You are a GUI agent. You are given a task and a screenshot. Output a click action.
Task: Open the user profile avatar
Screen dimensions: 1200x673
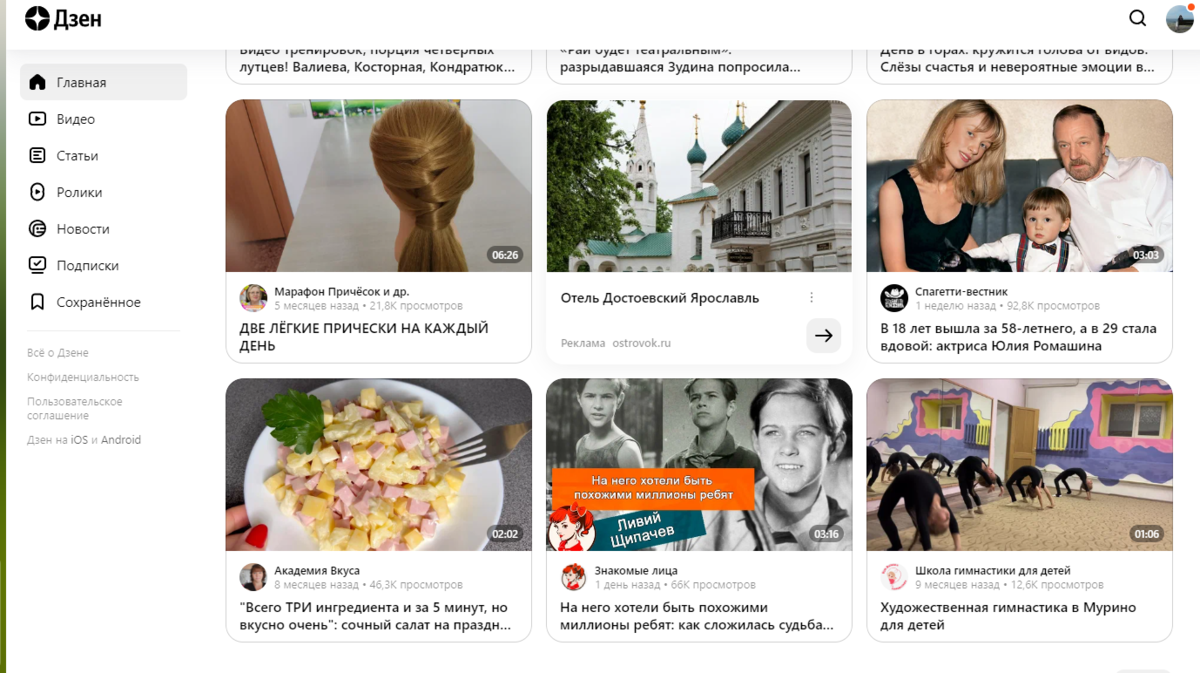coord(1180,18)
